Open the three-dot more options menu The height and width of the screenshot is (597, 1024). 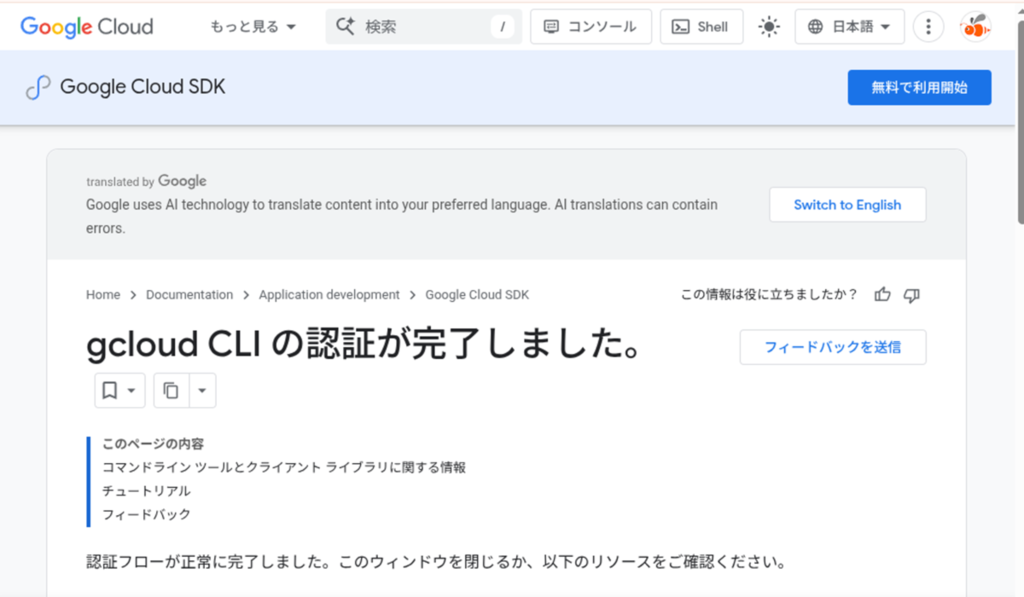(x=928, y=27)
